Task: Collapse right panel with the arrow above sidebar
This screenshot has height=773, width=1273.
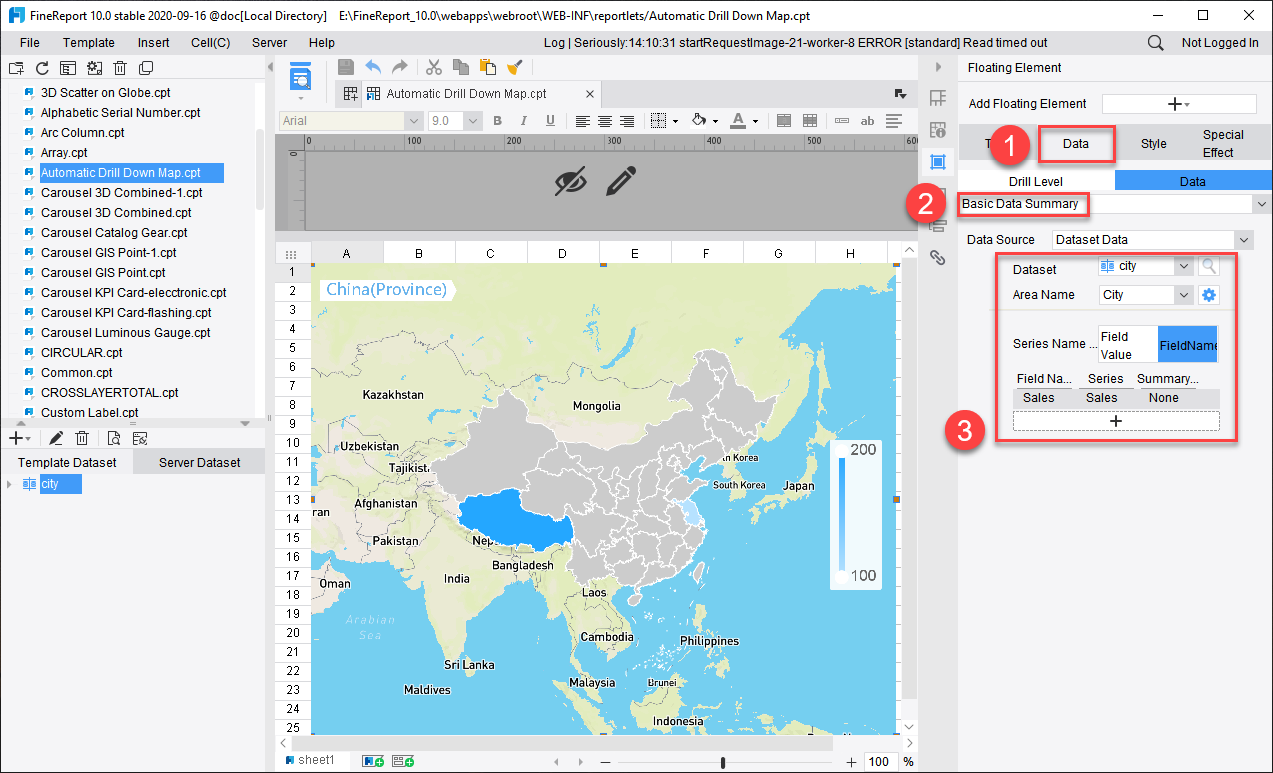Action: point(937,67)
